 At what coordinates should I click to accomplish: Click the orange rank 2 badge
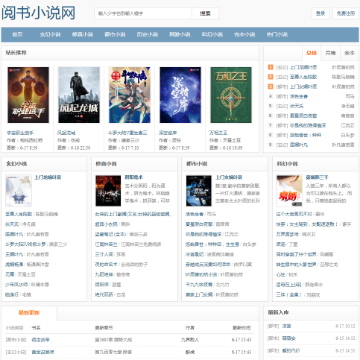coord(271,77)
